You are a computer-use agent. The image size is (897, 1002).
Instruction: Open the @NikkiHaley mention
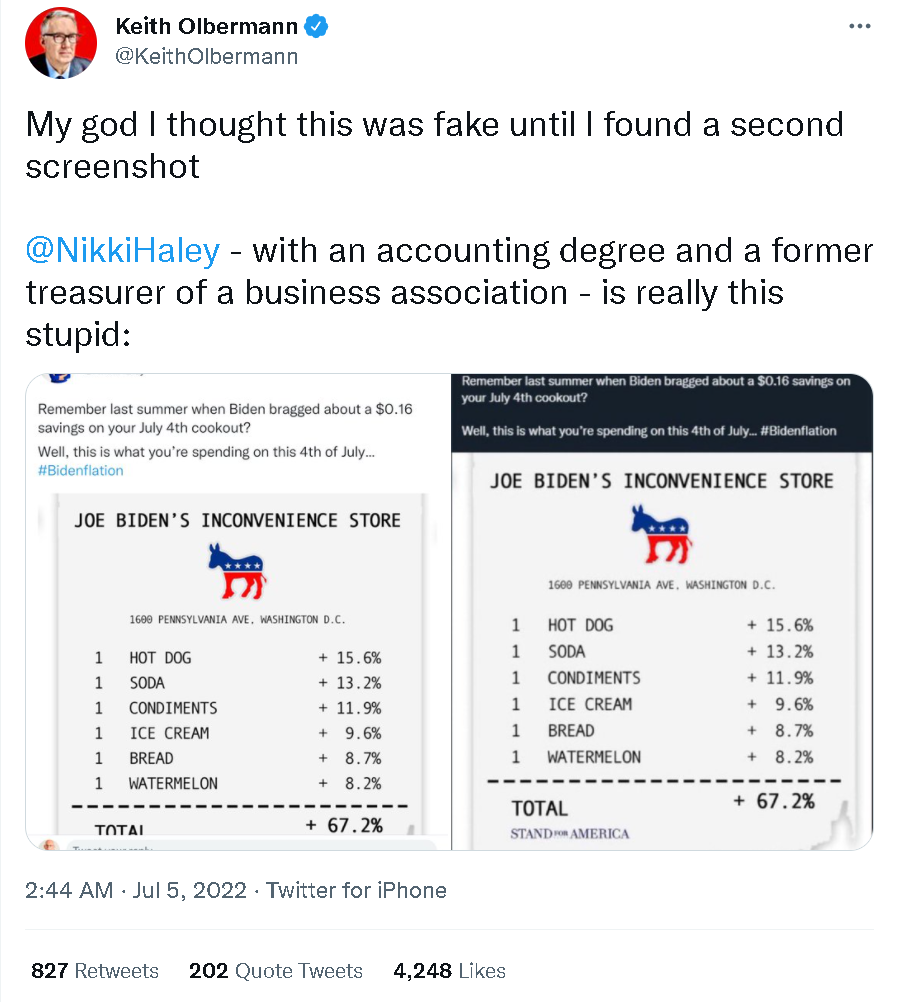tap(122, 249)
